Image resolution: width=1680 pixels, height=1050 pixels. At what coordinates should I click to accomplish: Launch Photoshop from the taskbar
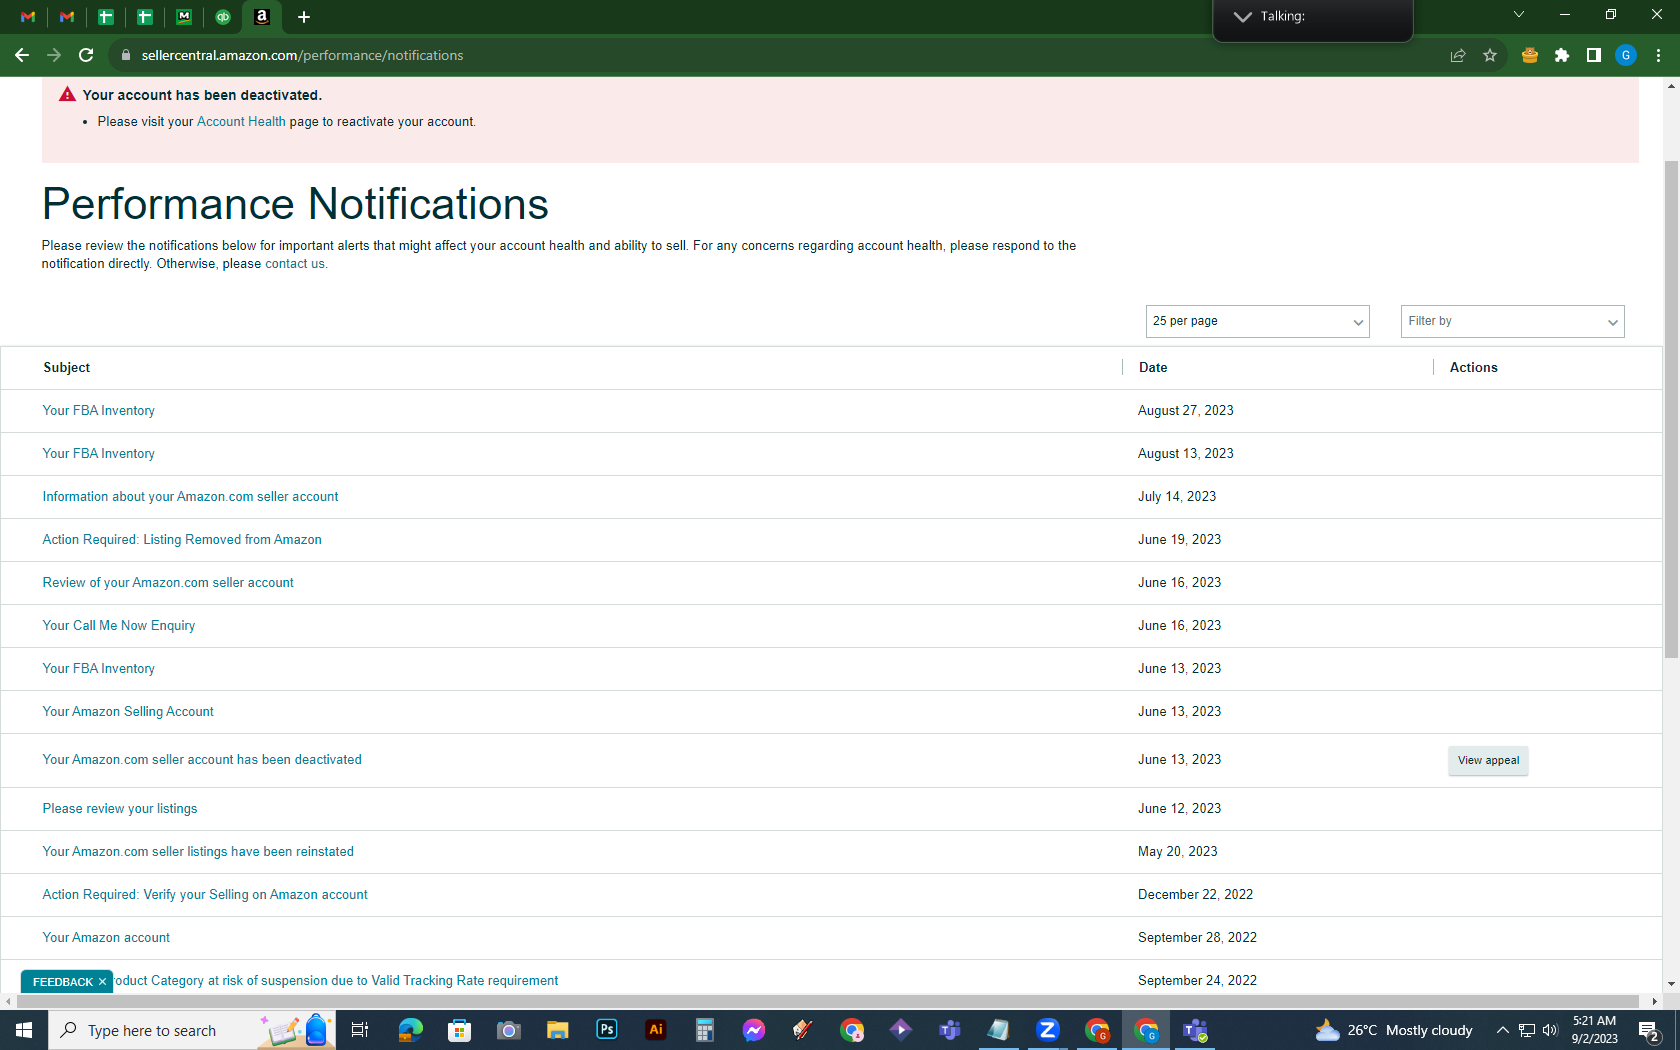click(606, 1030)
